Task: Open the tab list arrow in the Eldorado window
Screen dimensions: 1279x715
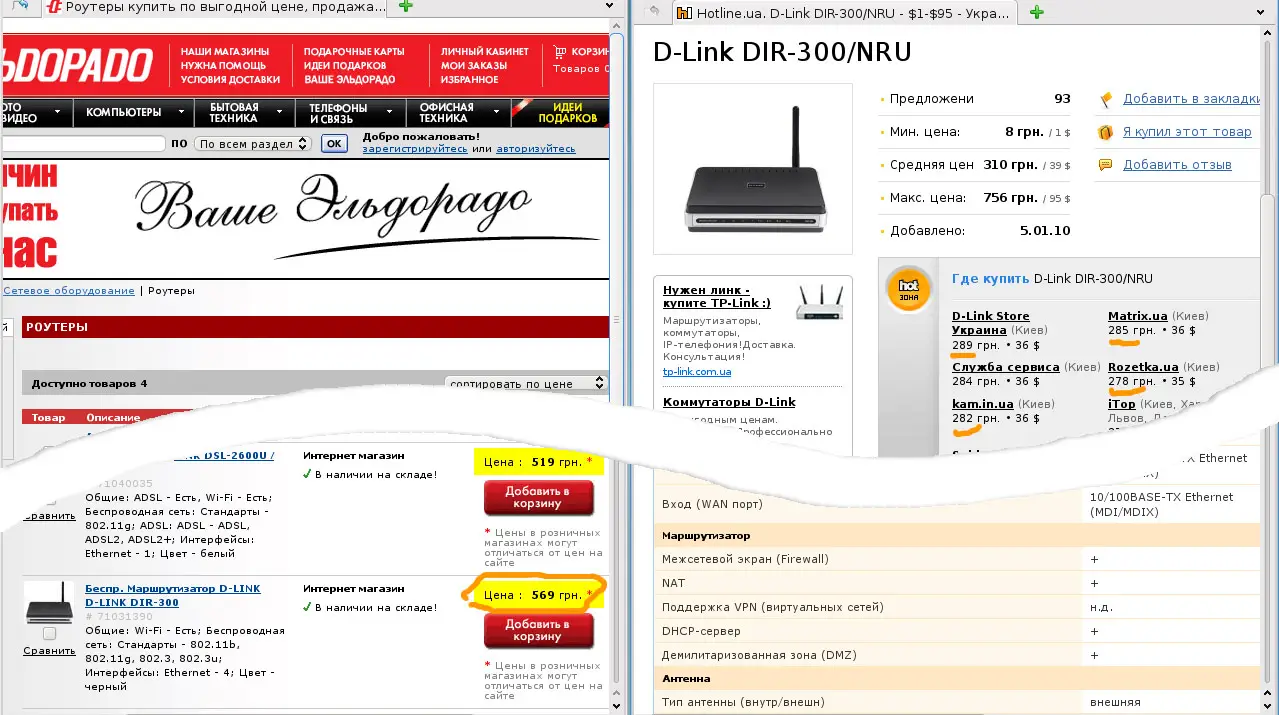Action: point(609,8)
